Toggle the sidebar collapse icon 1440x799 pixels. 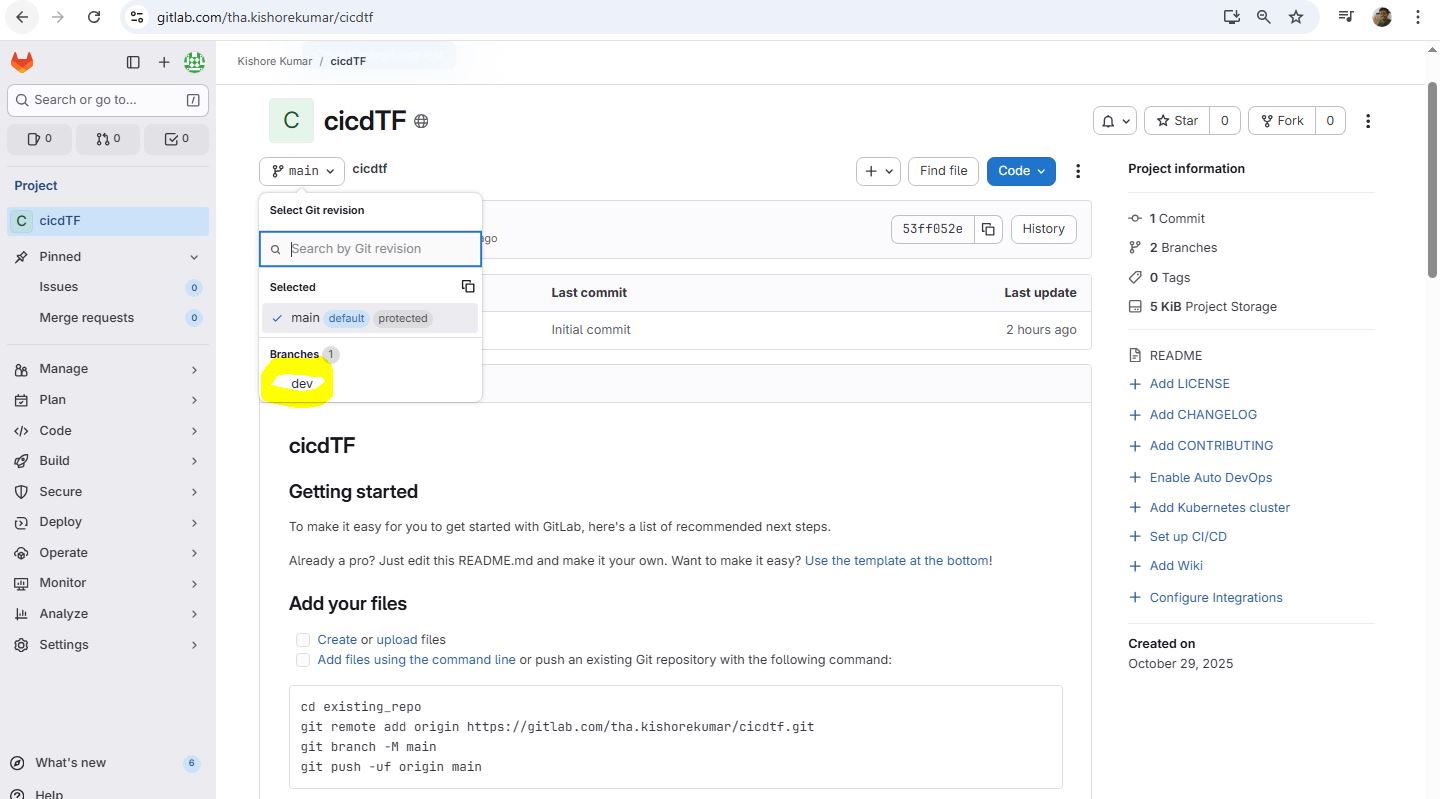click(133, 62)
